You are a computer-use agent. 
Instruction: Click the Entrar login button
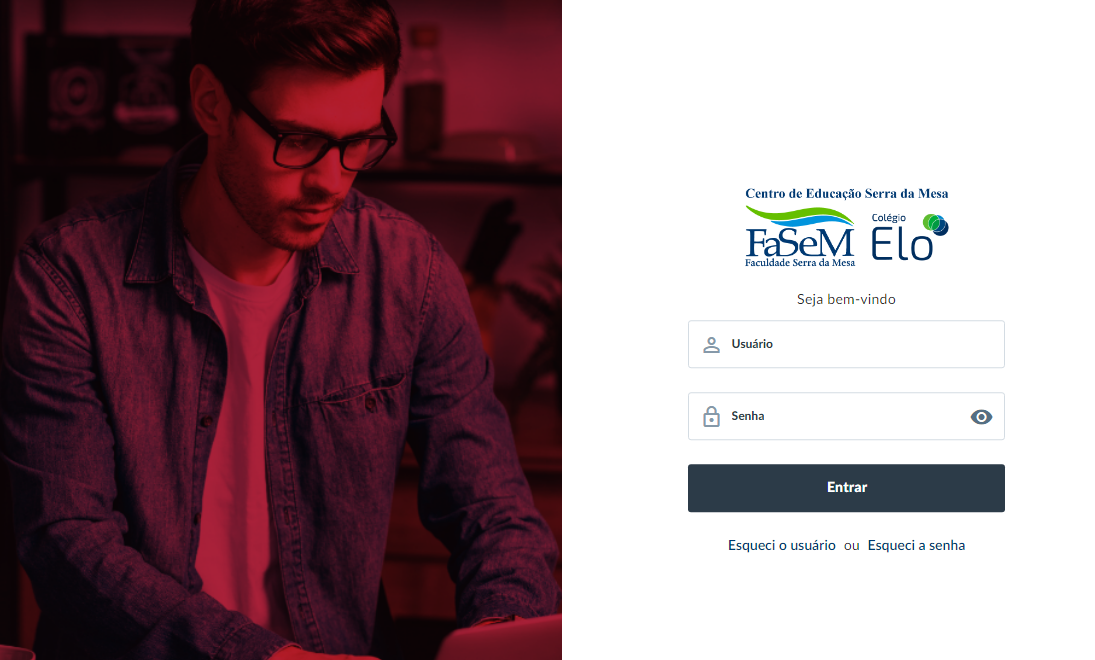click(846, 488)
